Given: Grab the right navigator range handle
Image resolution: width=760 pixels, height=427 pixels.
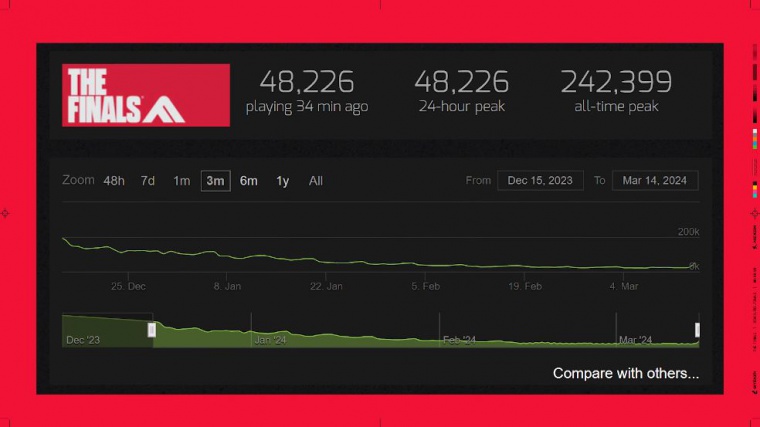Looking at the screenshot, I should click(697, 330).
